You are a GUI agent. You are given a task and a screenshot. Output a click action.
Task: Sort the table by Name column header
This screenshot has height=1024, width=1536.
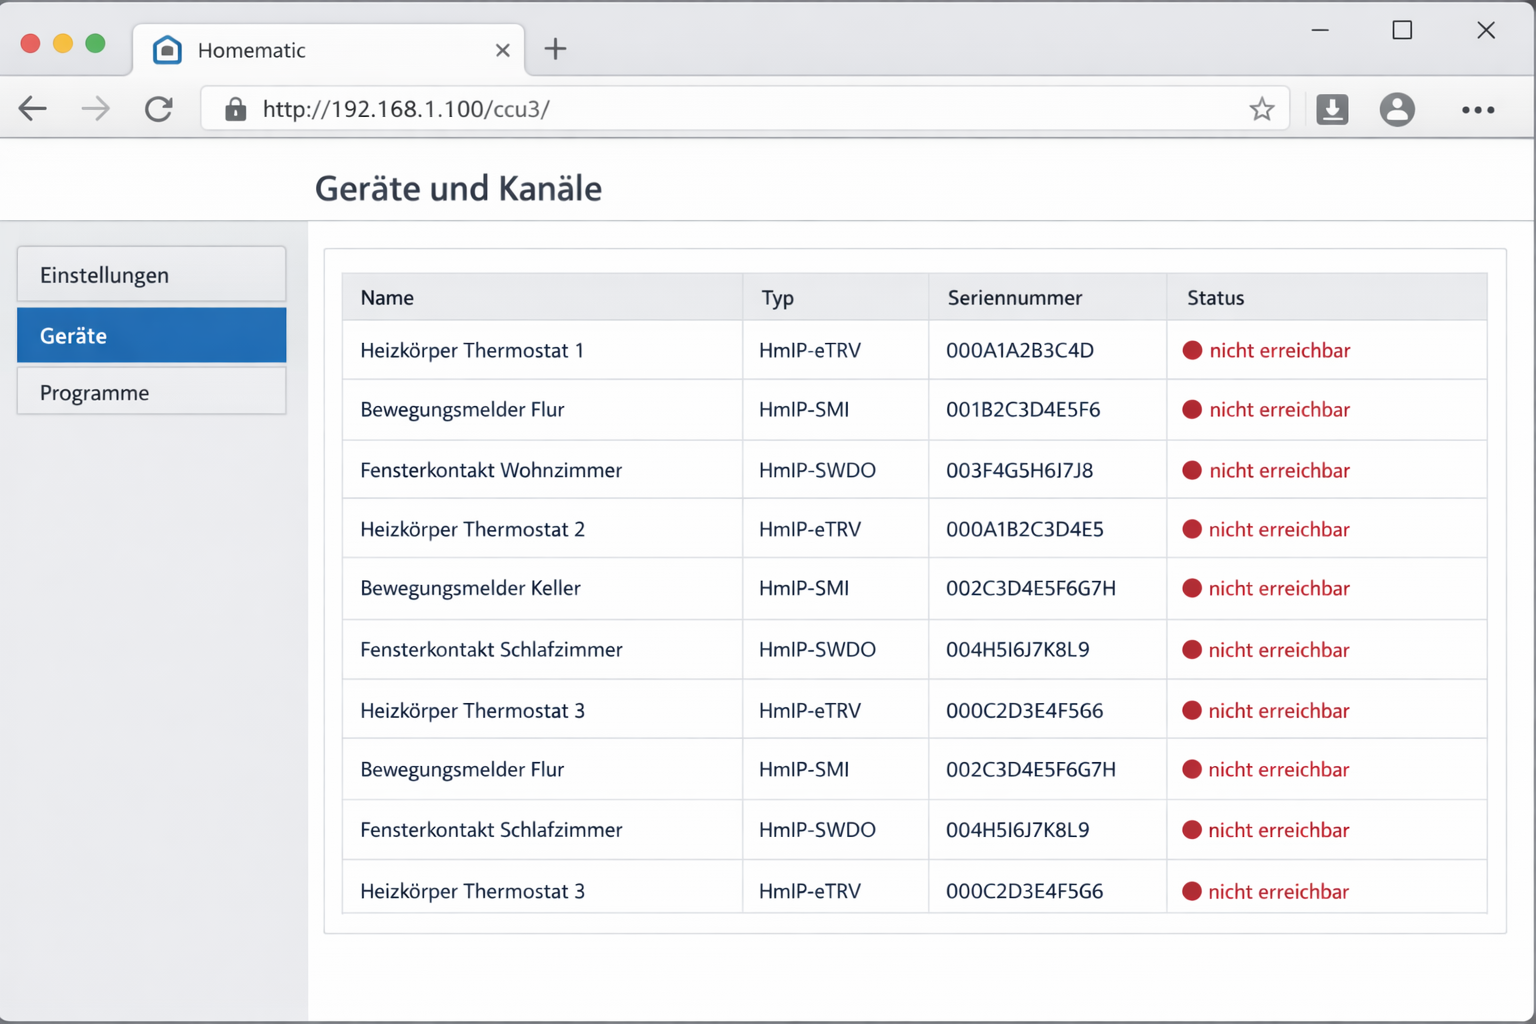pyautogui.click(x=387, y=298)
